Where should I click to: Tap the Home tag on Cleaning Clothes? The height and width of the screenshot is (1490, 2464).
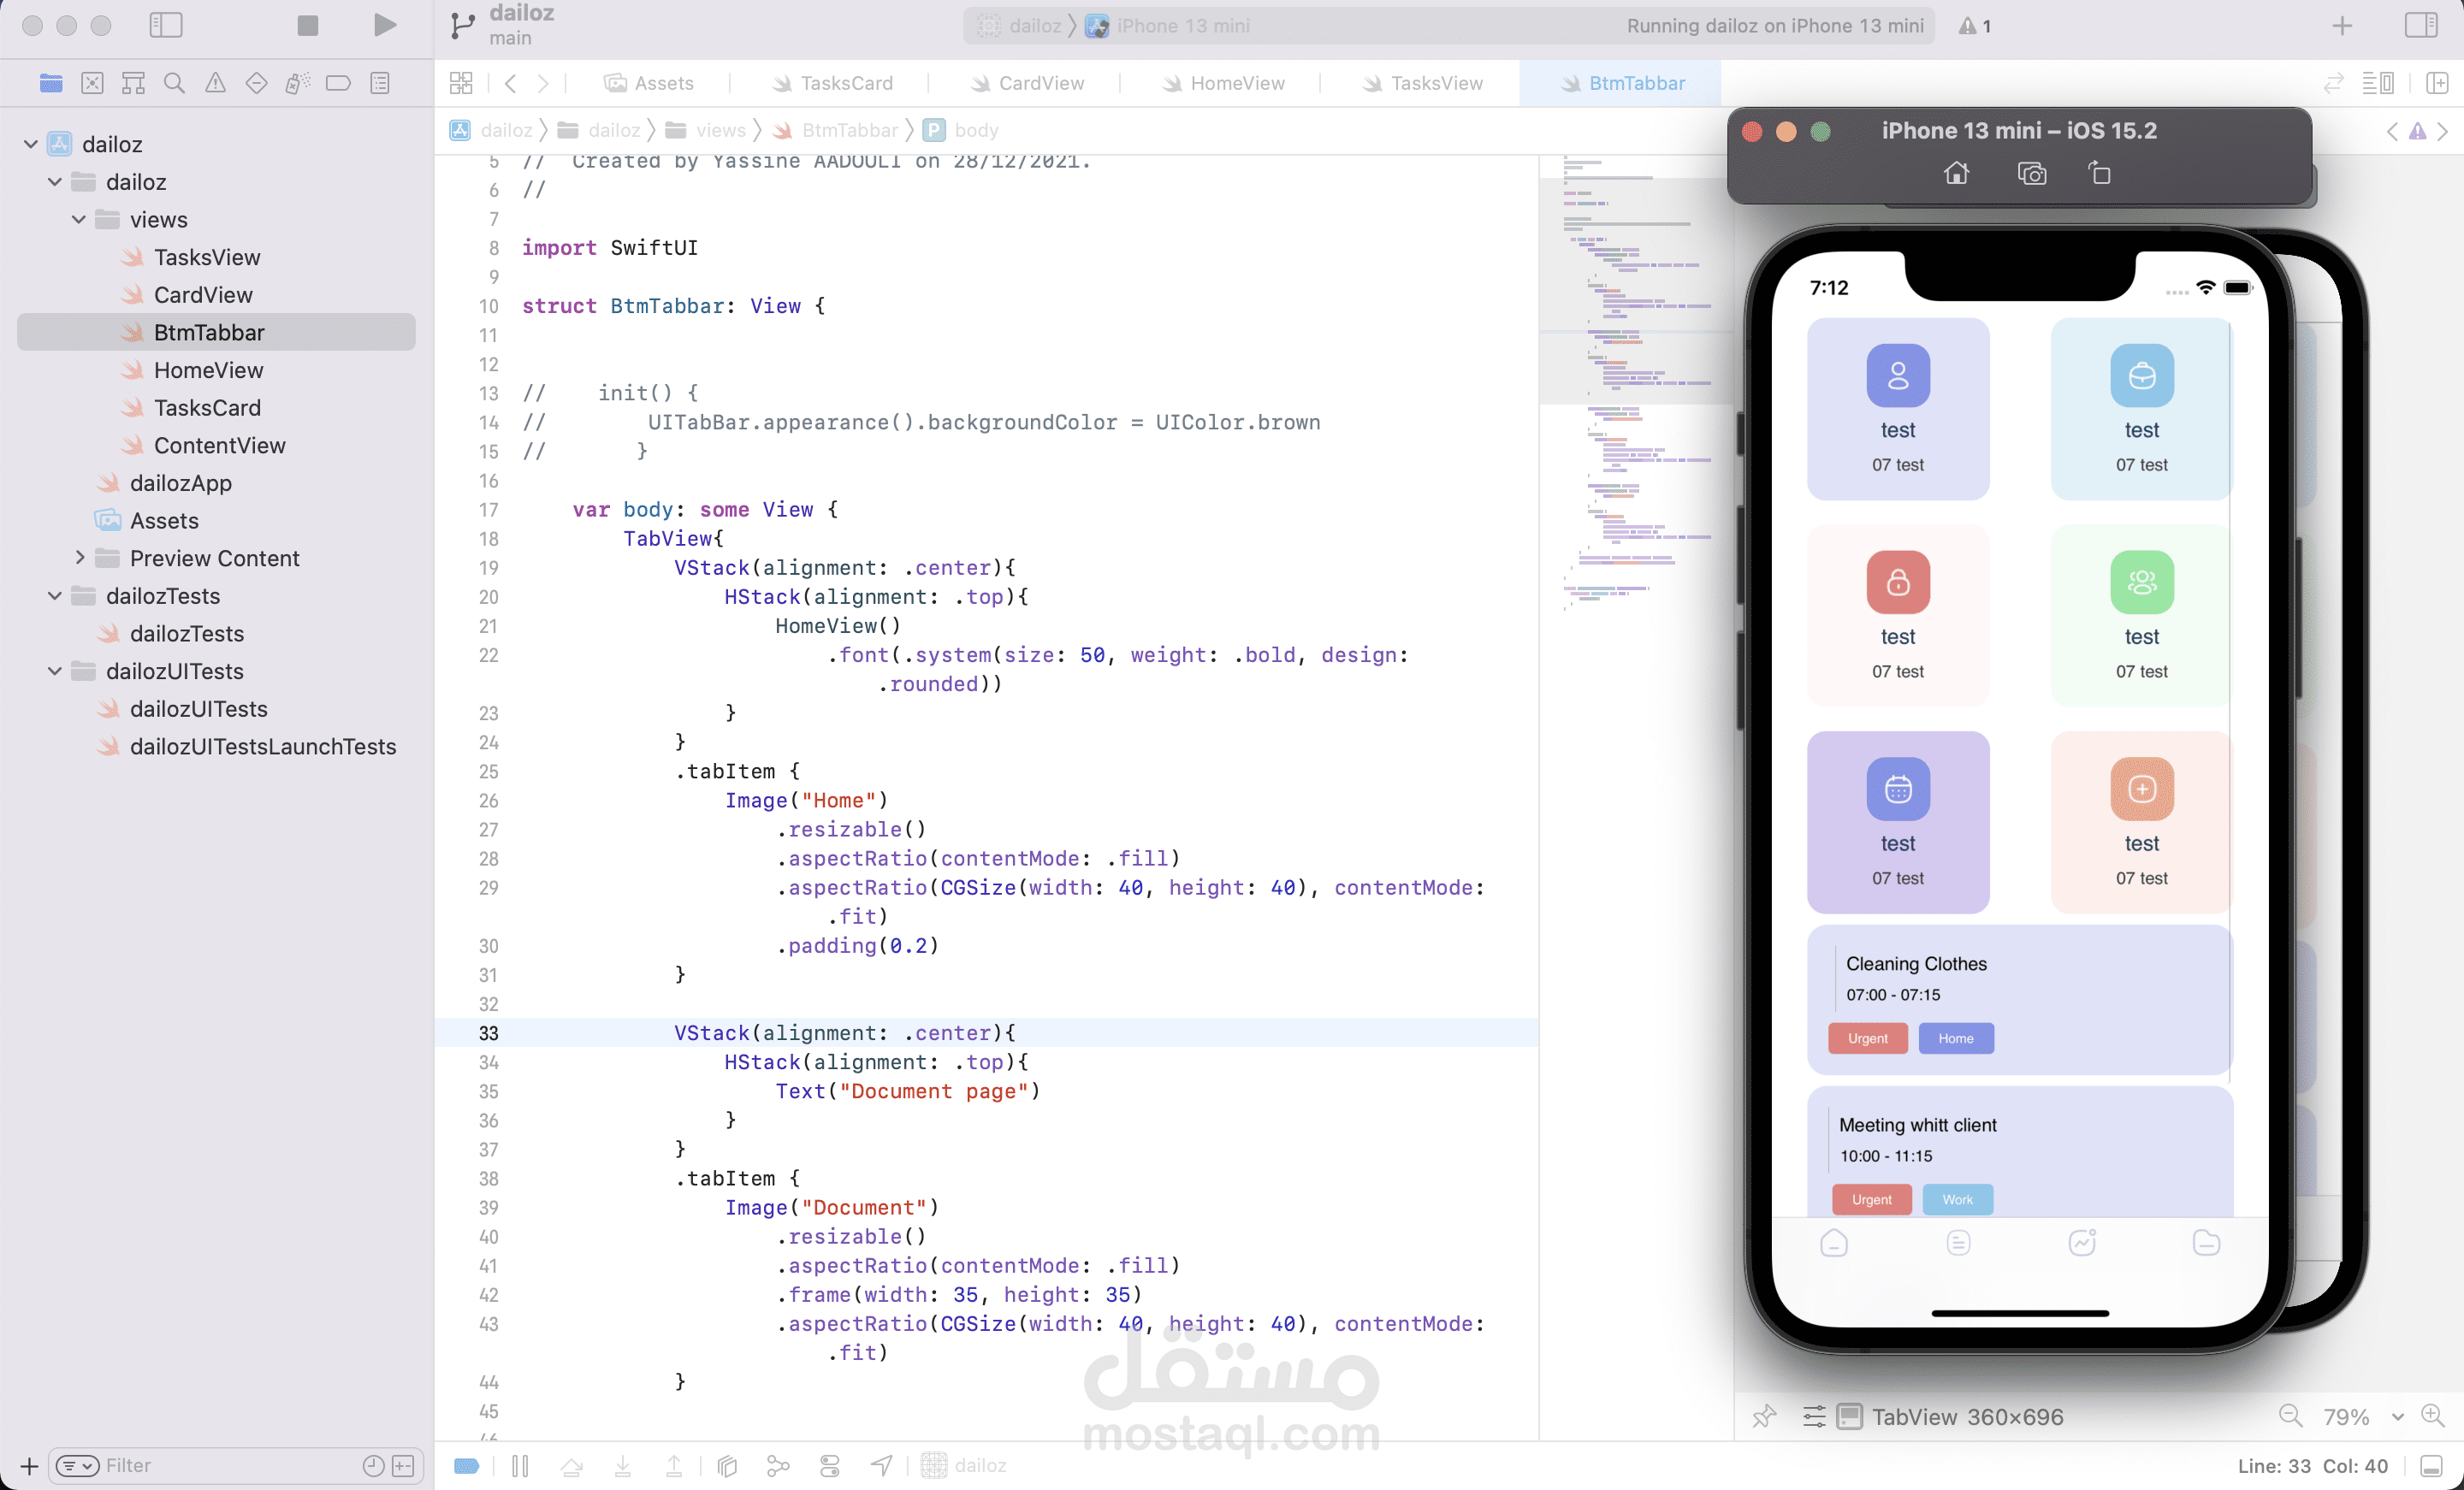pos(1956,1038)
